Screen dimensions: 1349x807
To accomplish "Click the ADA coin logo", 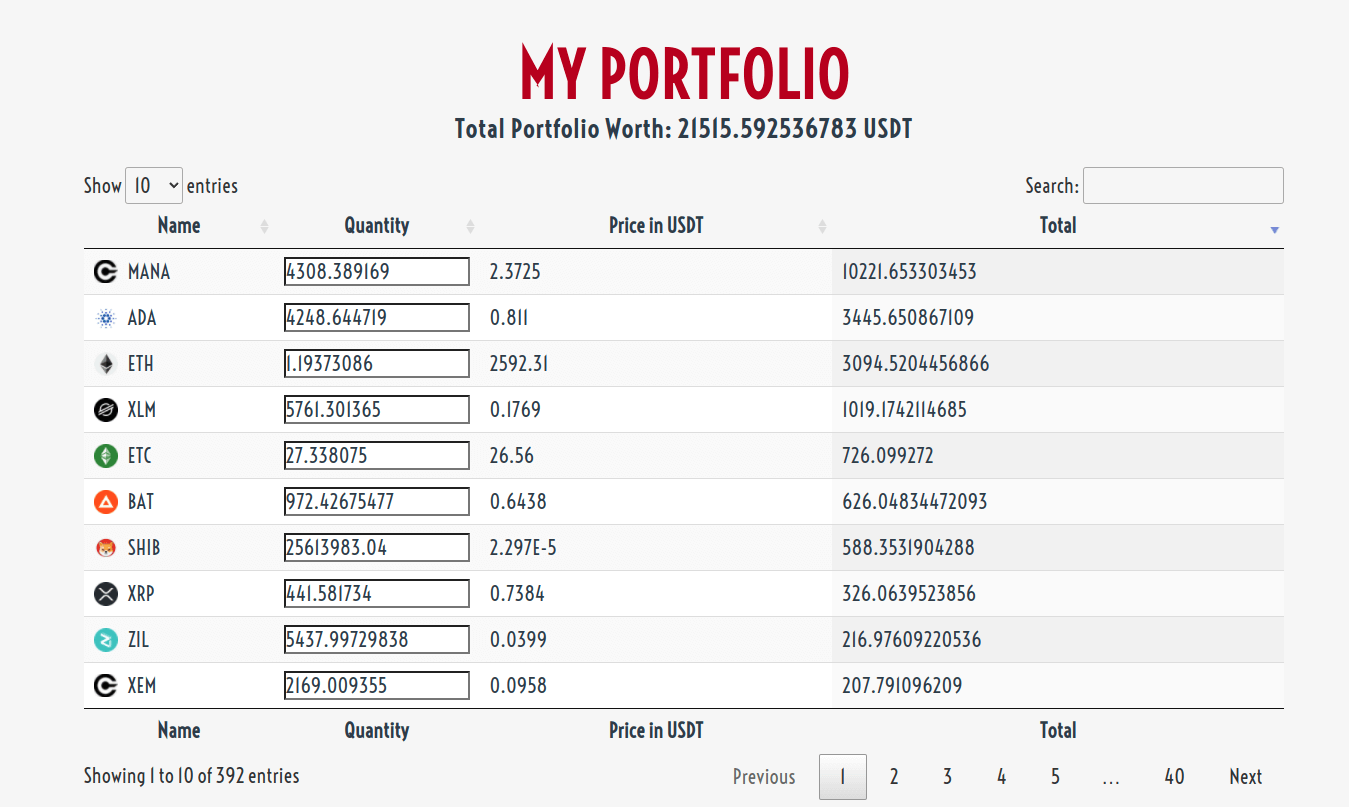I will 105,319.
